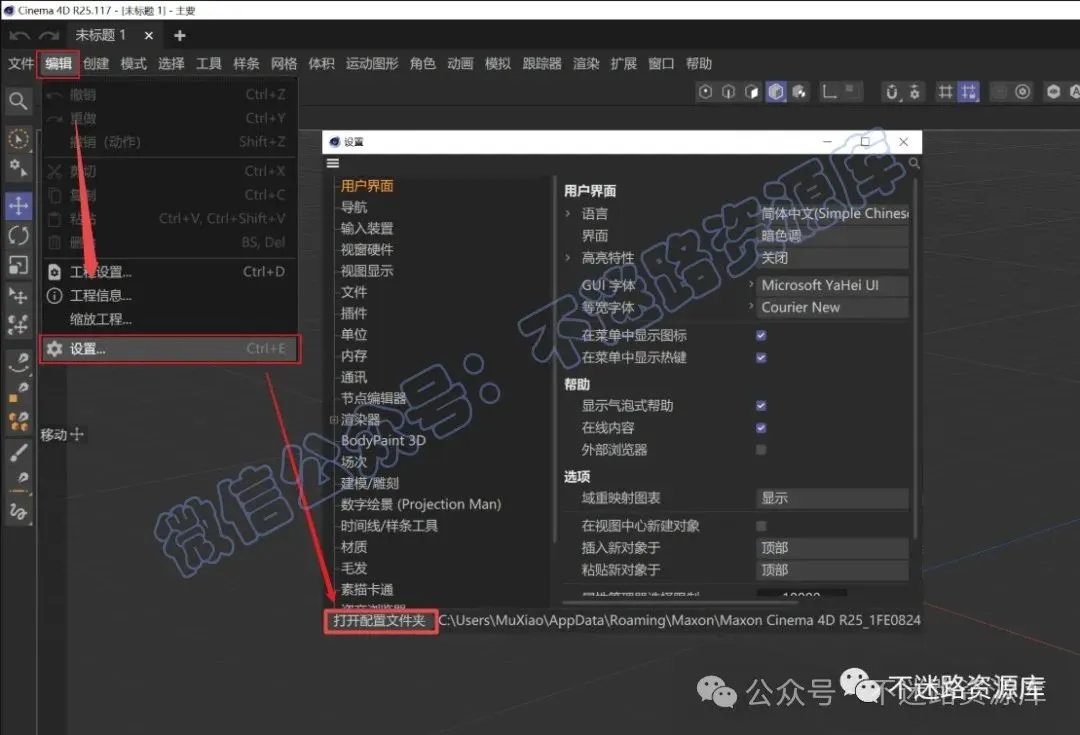
Task: Open 插入新对象于 dropdown
Action: pos(833,548)
